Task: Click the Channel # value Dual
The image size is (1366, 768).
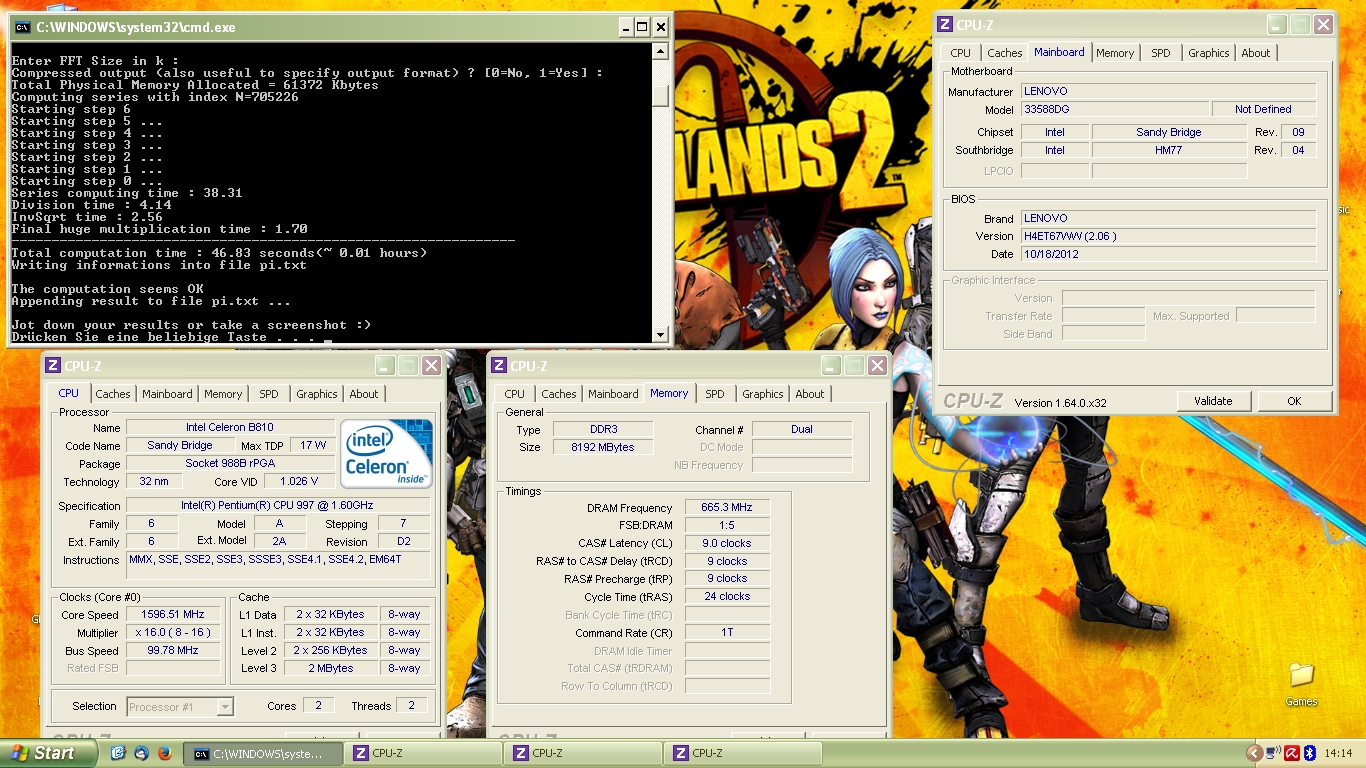Action: (802, 429)
